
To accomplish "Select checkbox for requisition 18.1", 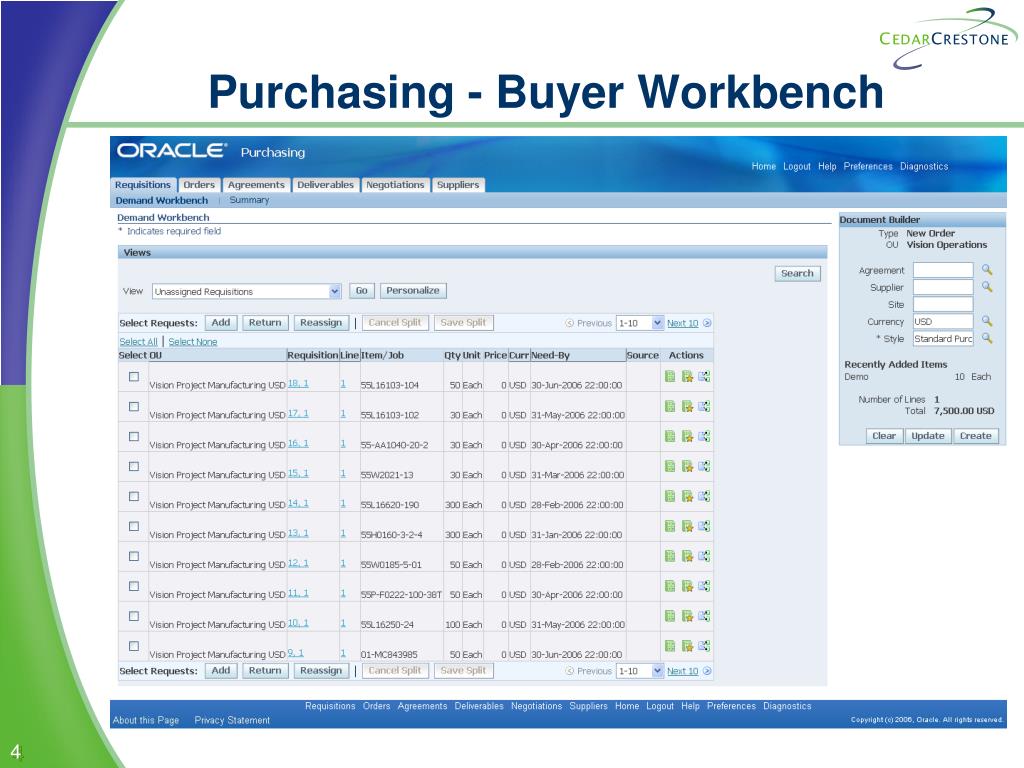I will [134, 377].
